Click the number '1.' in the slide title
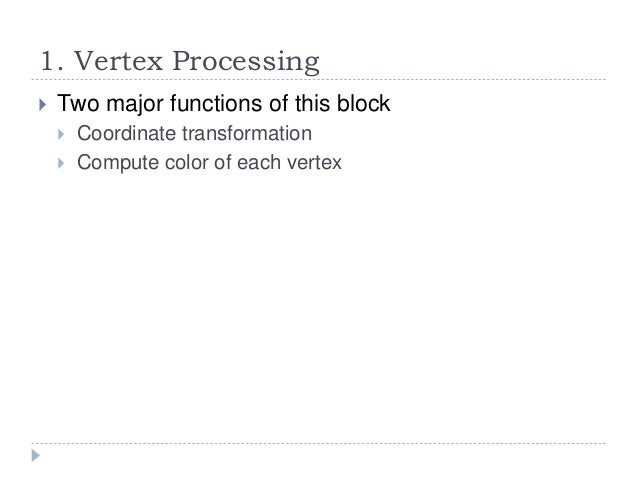The width and height of the screenshot is (638, 479). click(x=52, y=62)
